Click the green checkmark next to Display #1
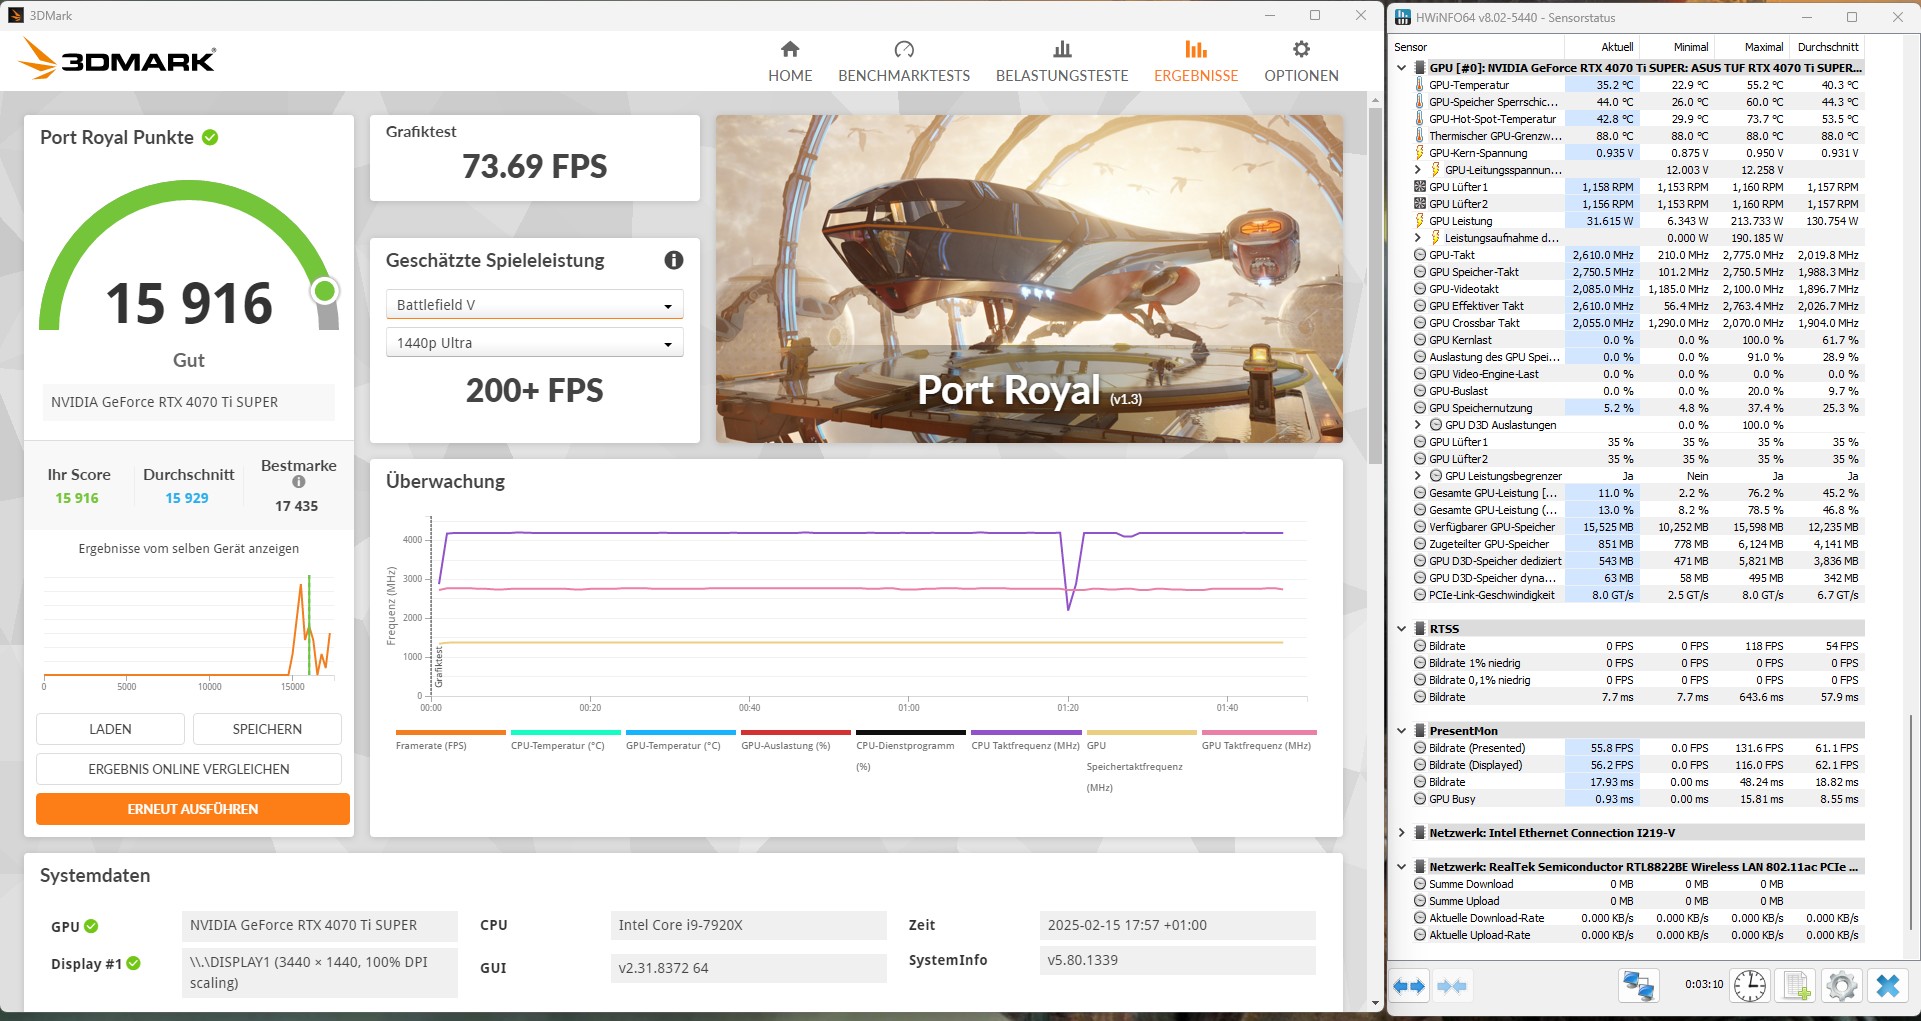This screenshot has height=1021, width=1921. point(133,963)
